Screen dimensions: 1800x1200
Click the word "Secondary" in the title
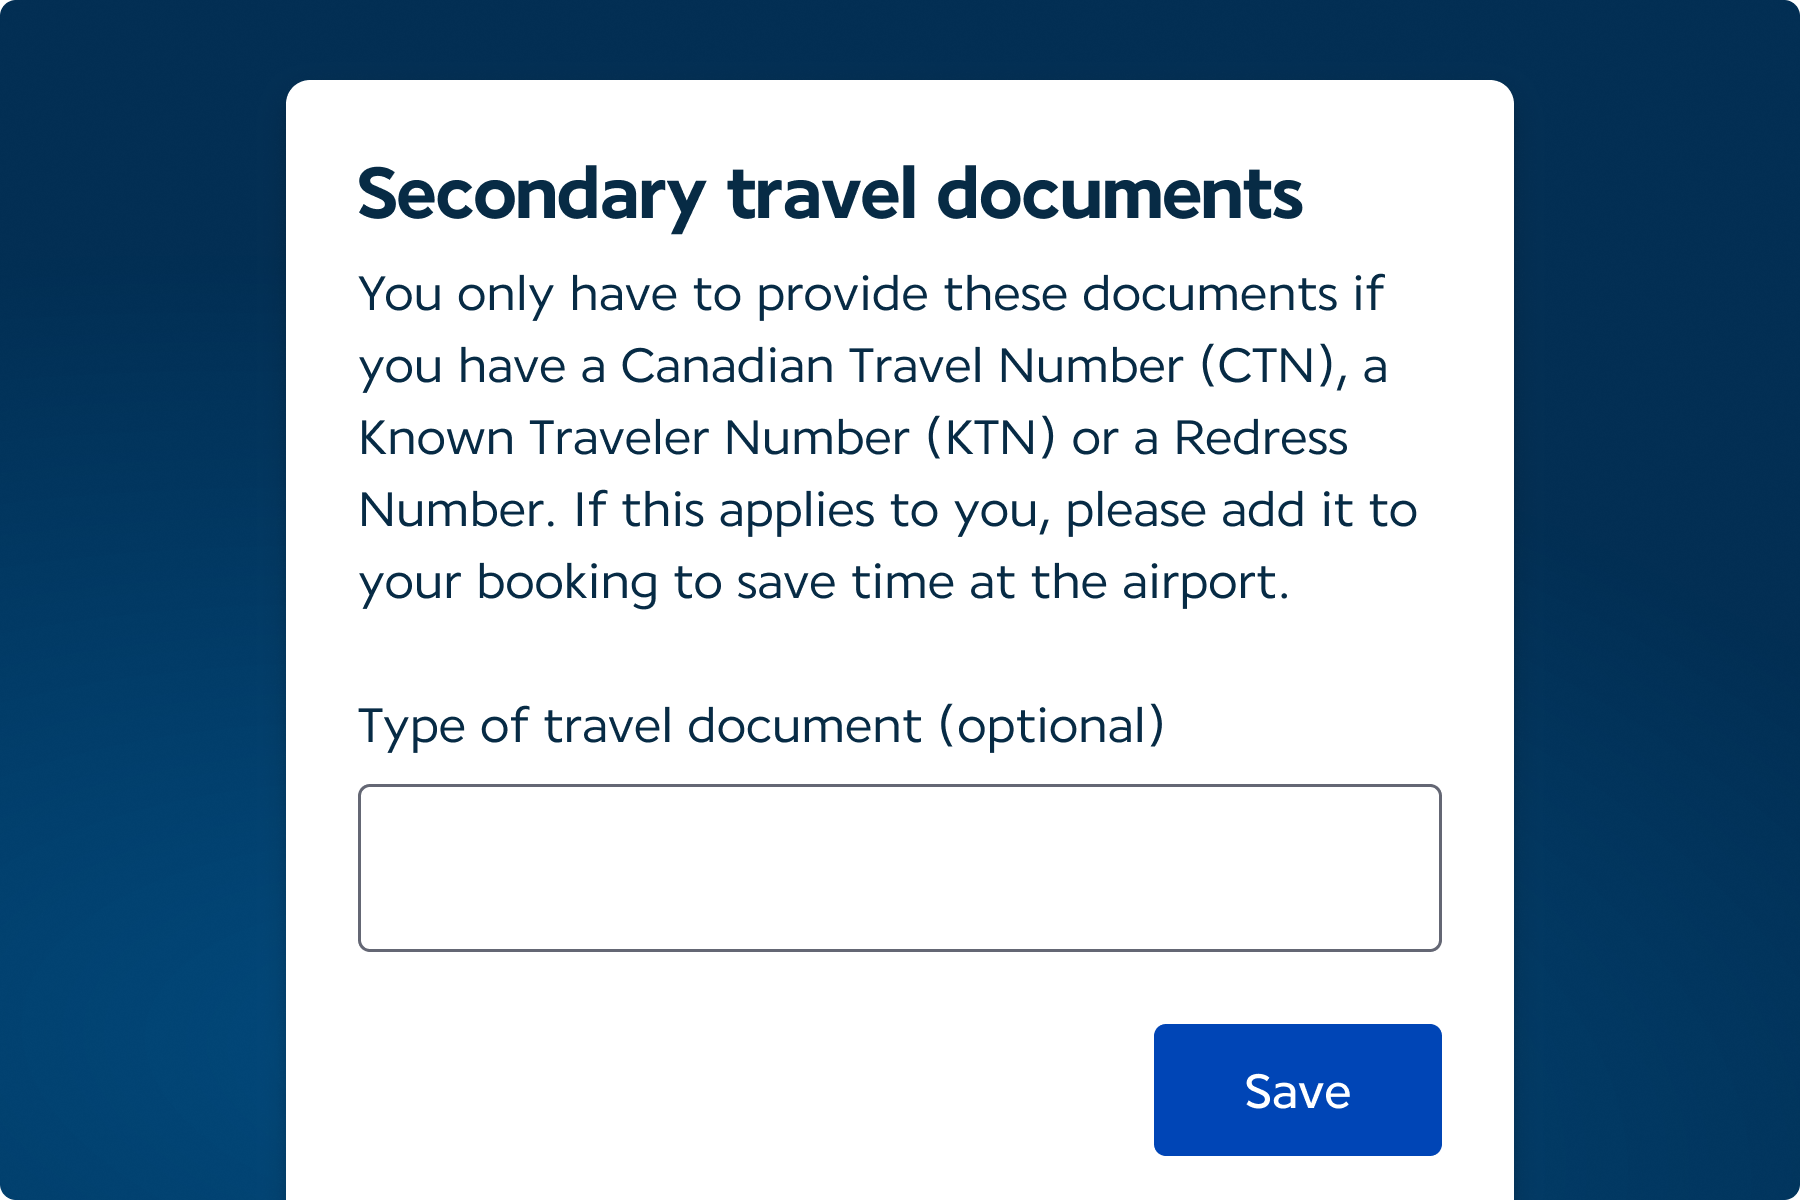[x=531, y=194]
